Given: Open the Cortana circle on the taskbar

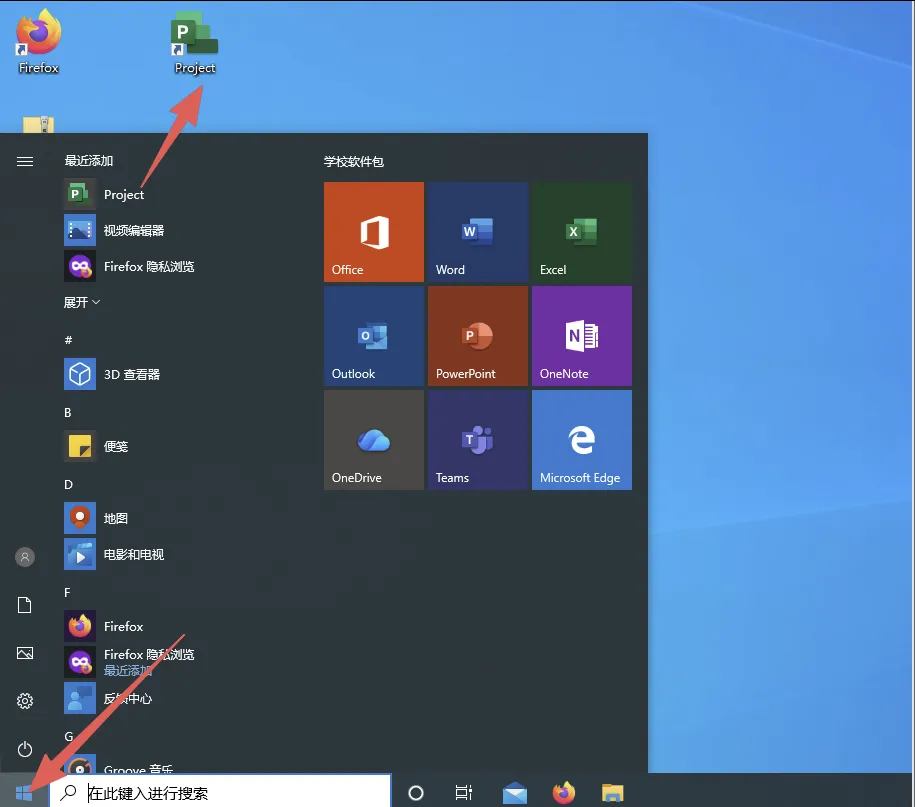Looking at the screenshot, I should [x=415, y=792].
